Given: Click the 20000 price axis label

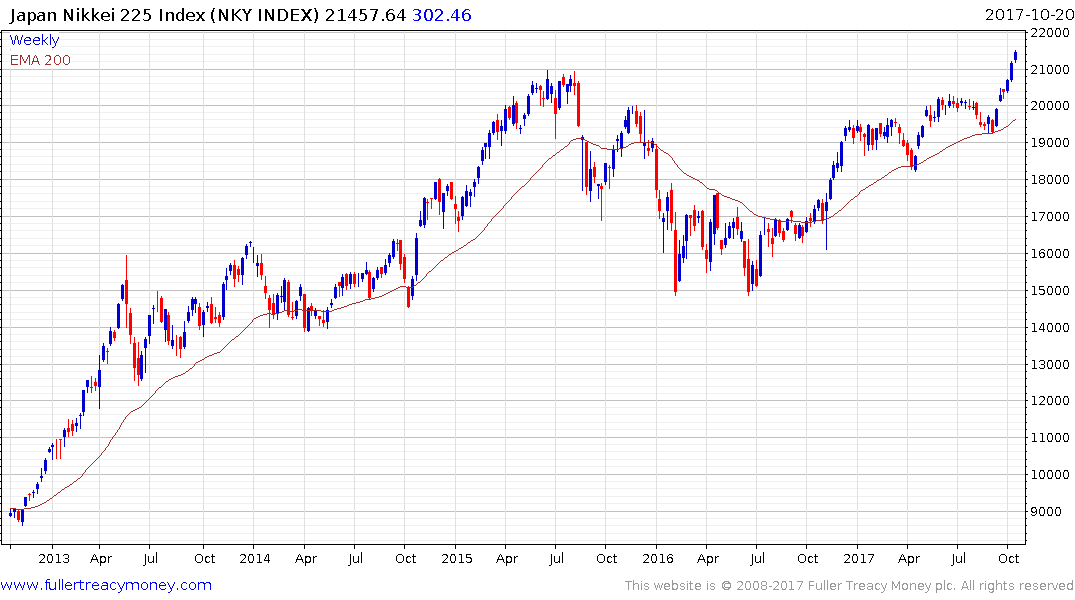Looking at the screenshot, I should click(1050, 106).
